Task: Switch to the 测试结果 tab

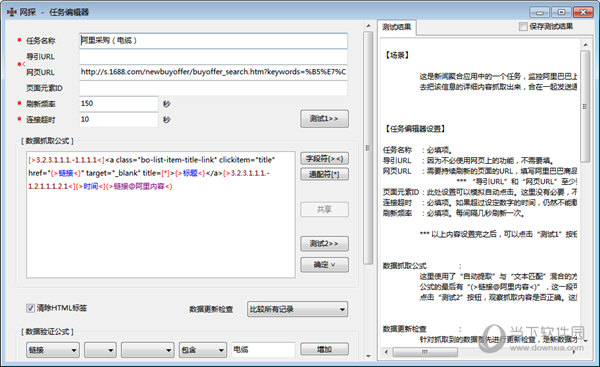Action: [397, 27]
